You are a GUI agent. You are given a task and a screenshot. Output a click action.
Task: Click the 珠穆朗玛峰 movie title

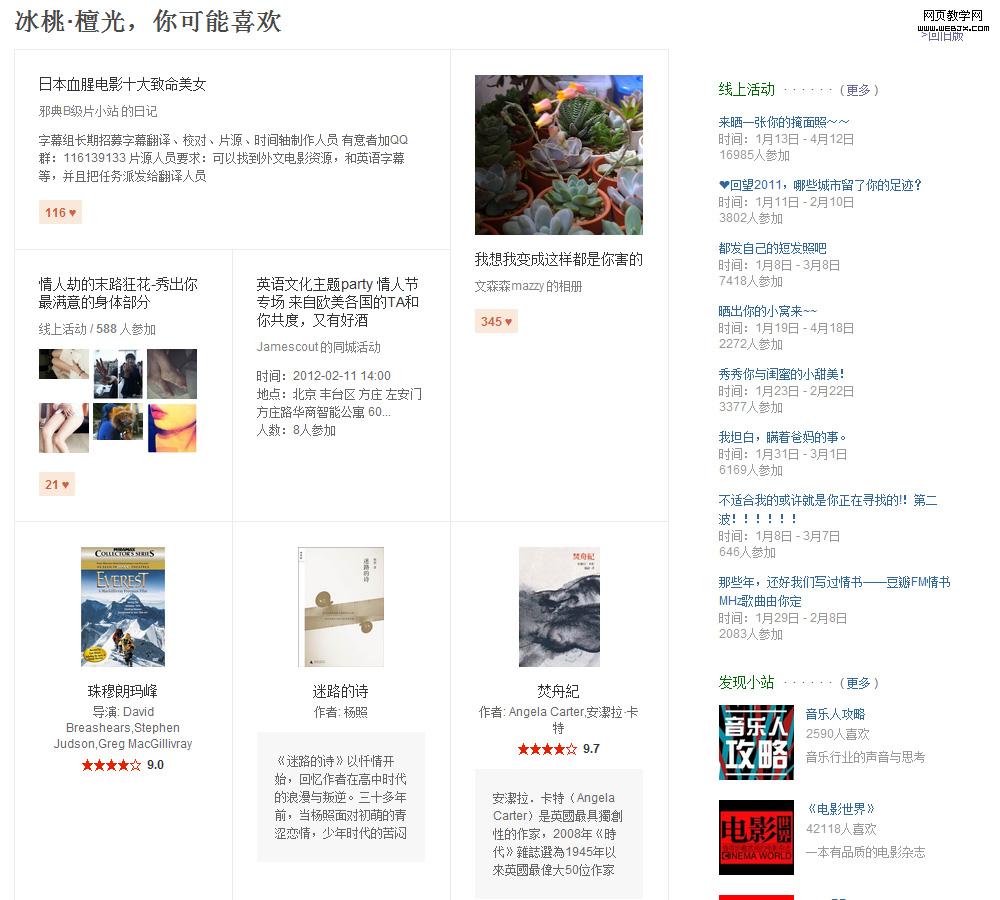point(123,691)
